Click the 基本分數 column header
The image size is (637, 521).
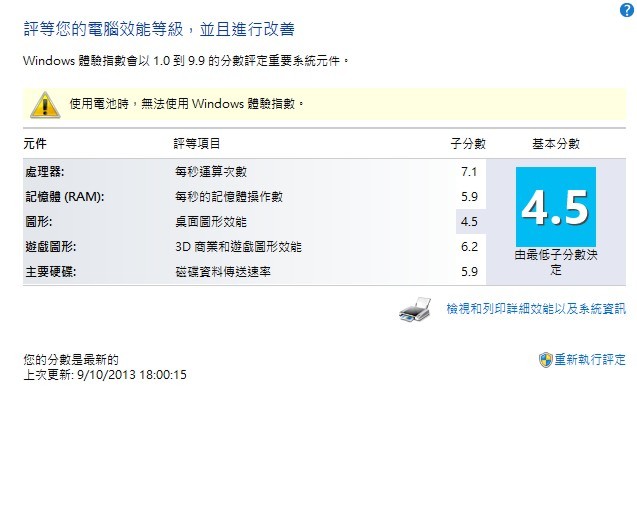point(556,143)
